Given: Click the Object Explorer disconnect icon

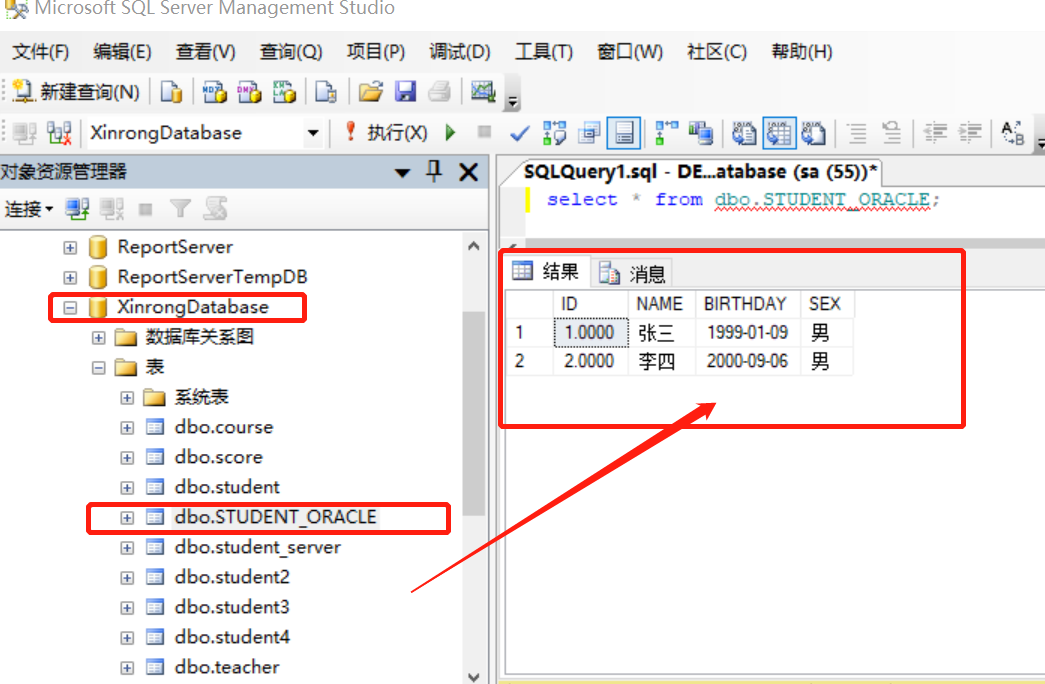Looking at the screenshot, I should tap(111, 209).
